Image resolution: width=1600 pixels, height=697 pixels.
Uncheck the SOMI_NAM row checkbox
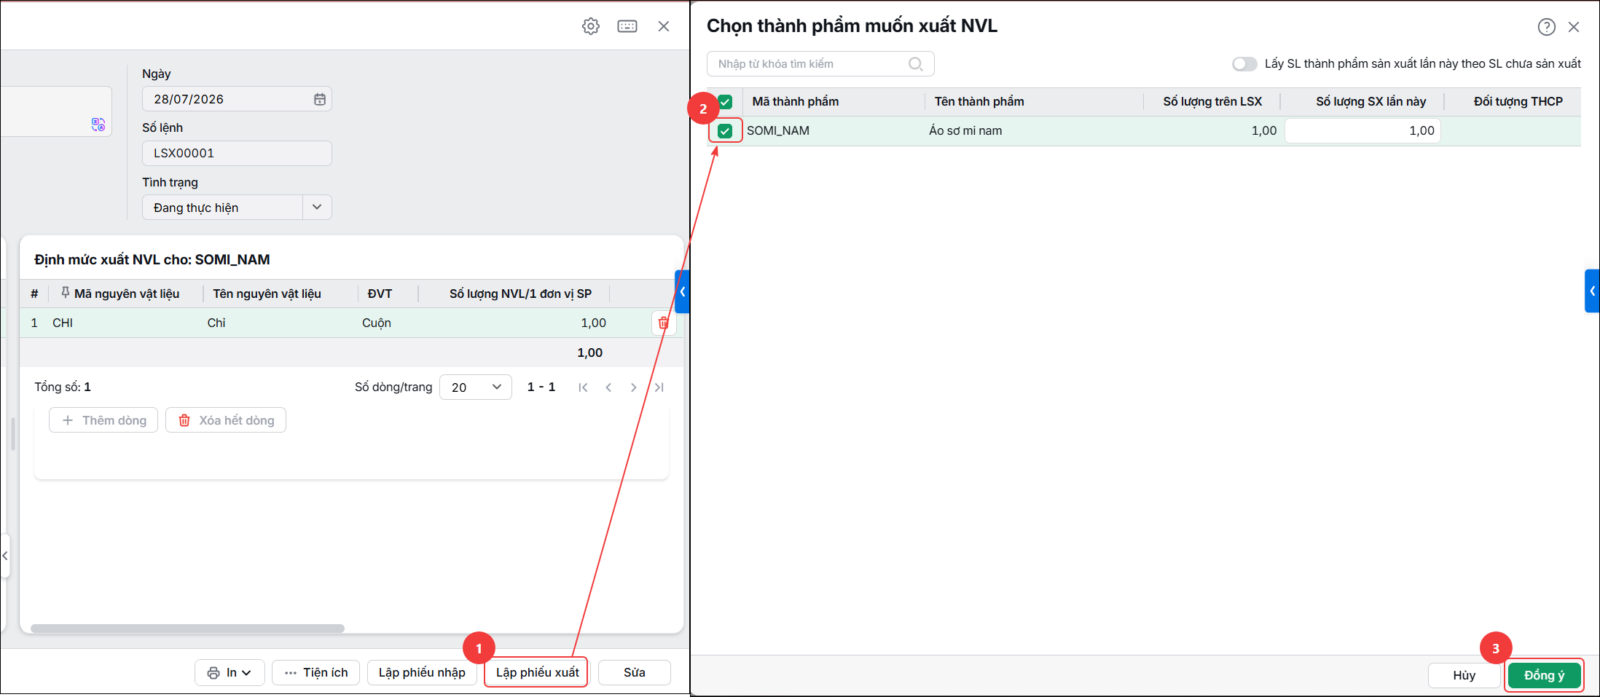pos(725,131)
